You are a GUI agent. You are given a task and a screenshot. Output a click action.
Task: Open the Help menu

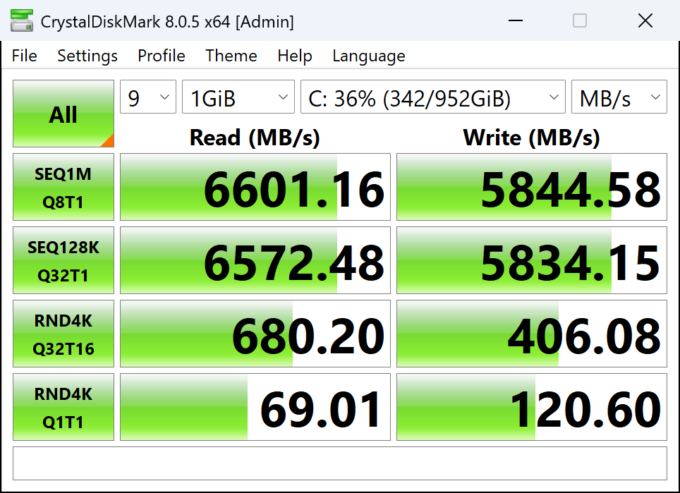(x=295, y=56)
